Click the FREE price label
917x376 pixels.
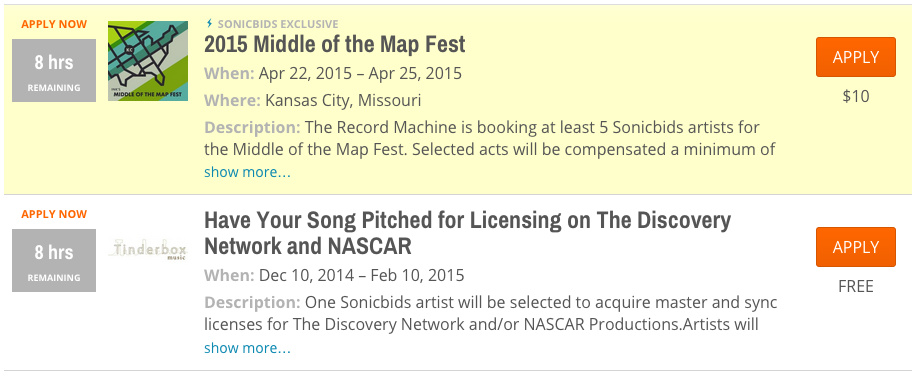point(856,287)
